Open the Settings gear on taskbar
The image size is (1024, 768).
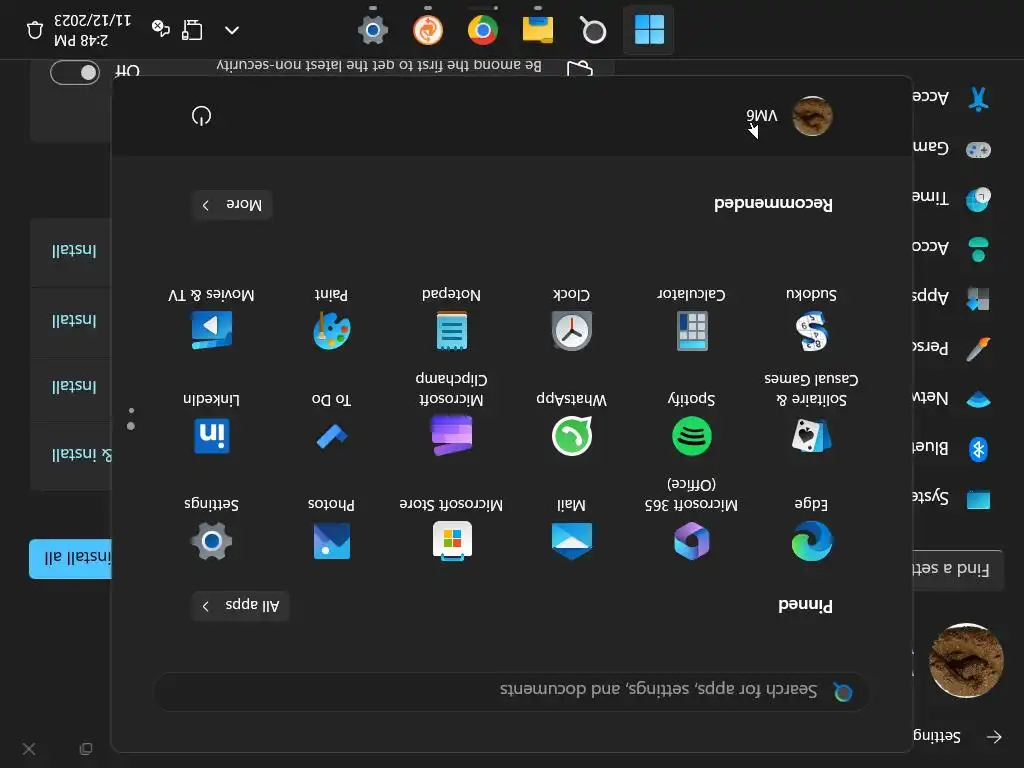[373, 30]
